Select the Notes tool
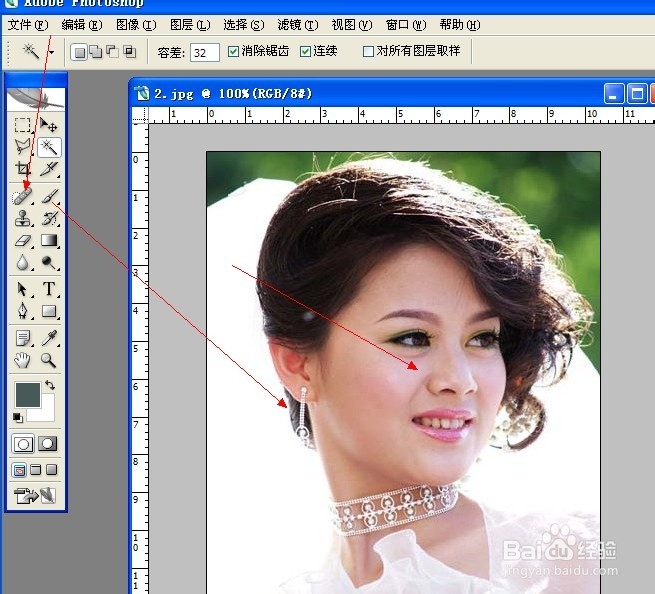 [23, 338]
